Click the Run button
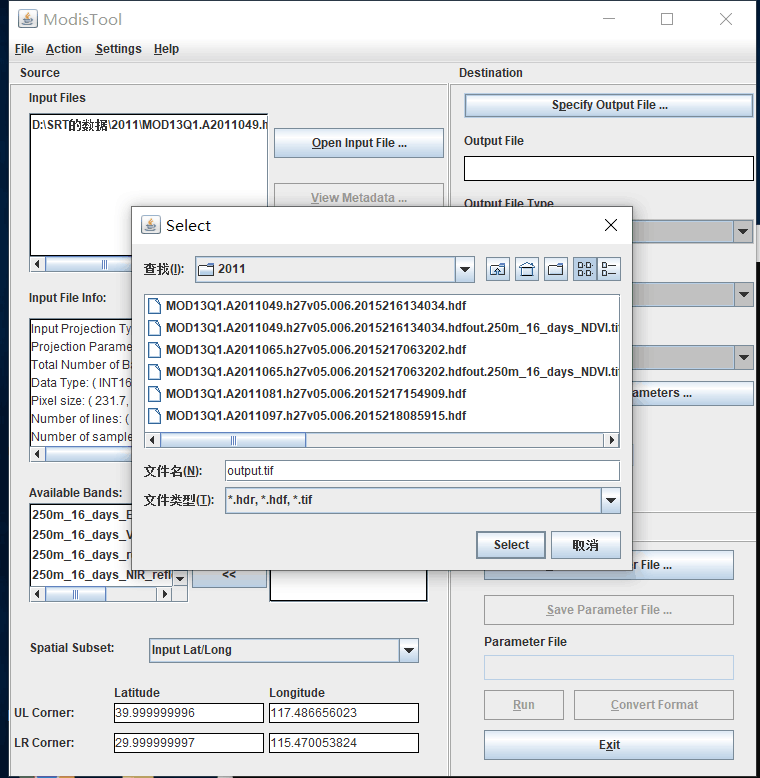This screenshot has width=760, height=778. point(524,705)
